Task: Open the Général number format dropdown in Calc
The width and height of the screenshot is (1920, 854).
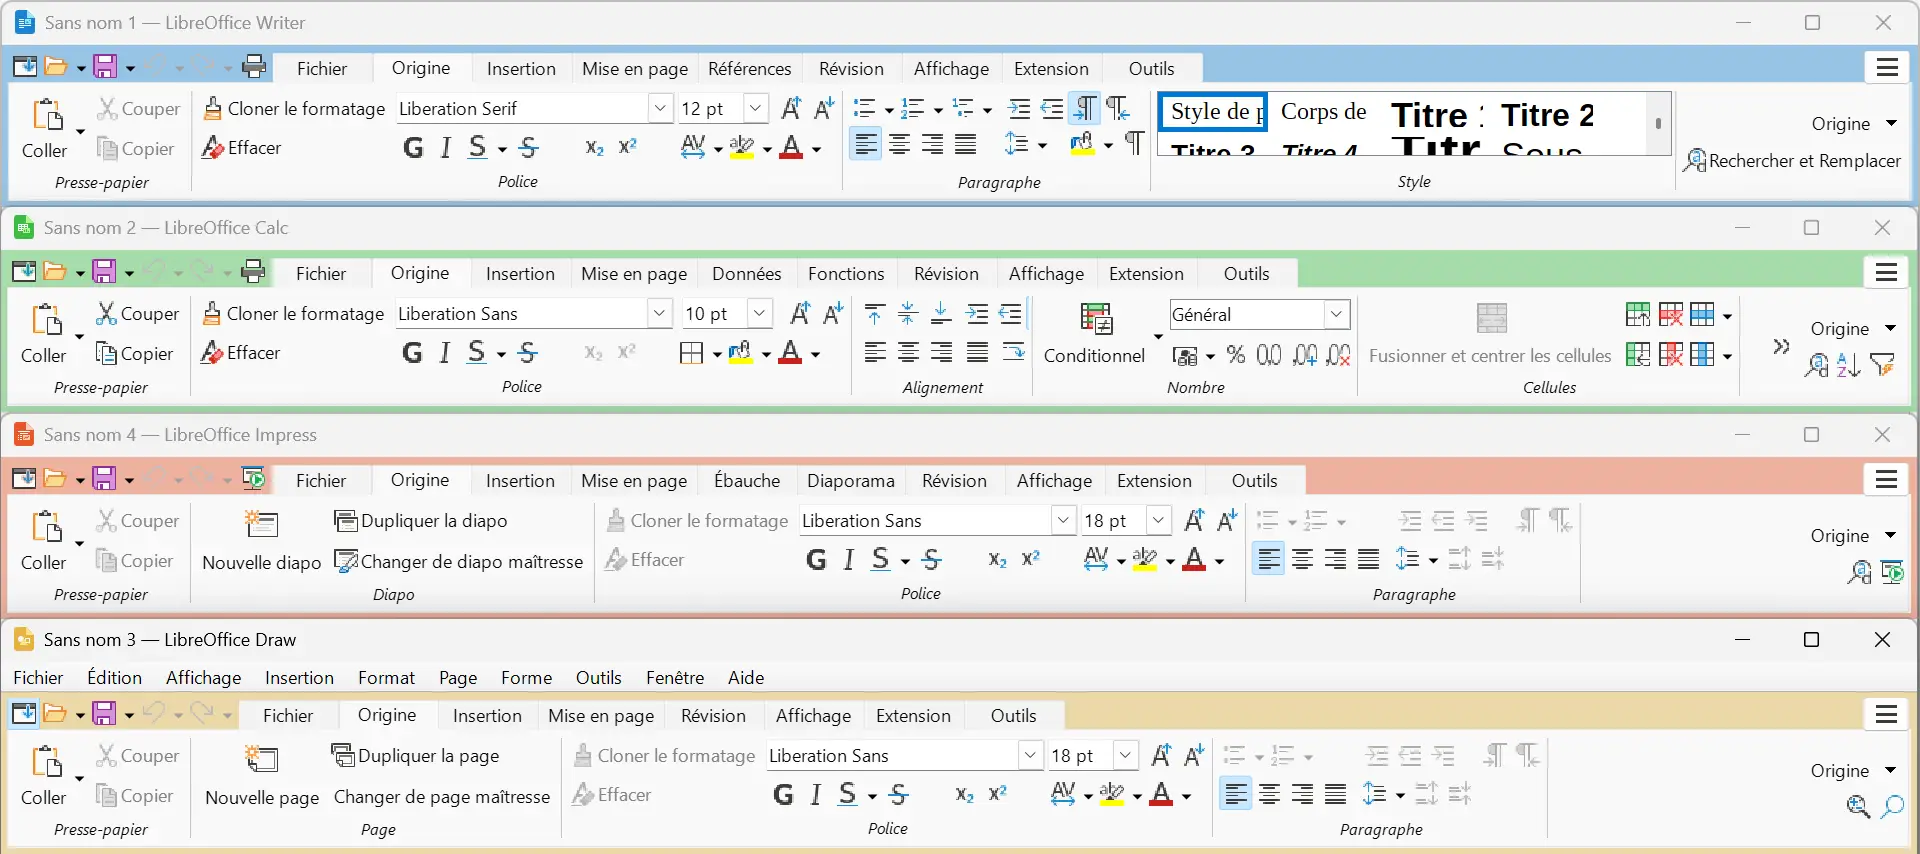Action: [1337, 314]
